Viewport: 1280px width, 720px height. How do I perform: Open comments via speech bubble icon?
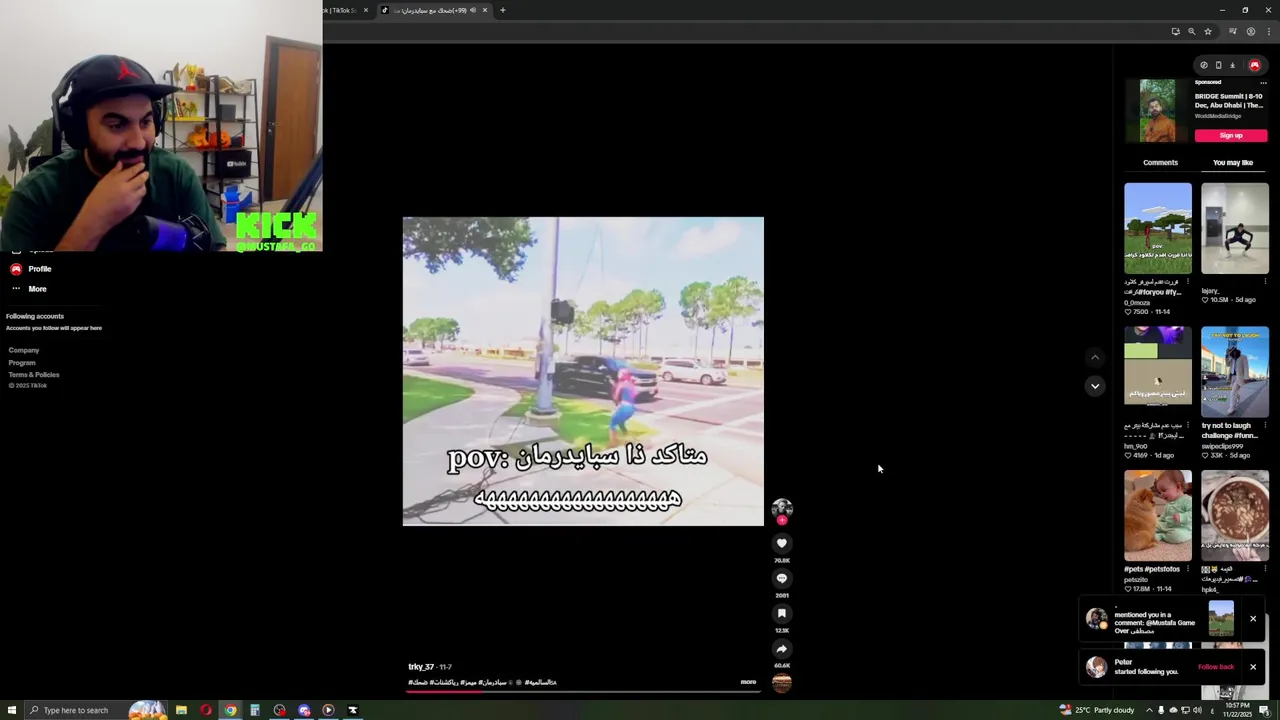[782, 578]
